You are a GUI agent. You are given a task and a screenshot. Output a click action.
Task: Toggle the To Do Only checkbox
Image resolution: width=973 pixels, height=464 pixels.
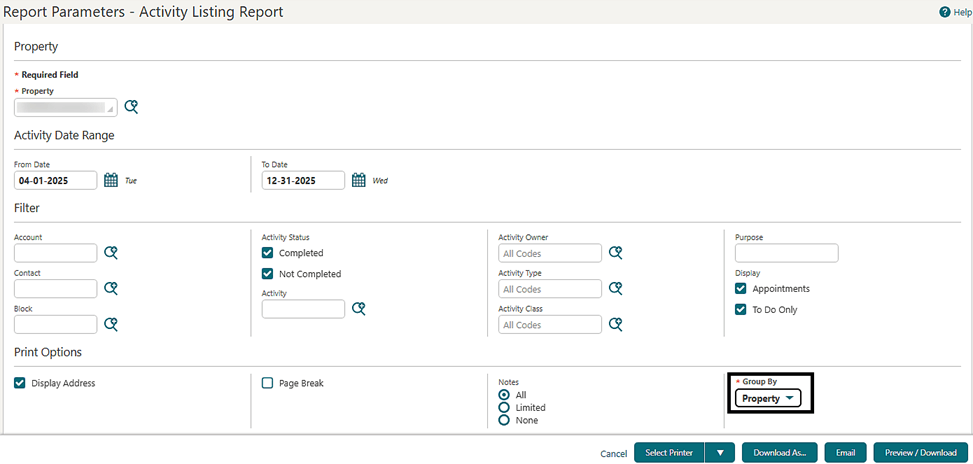tap(740, 310)
